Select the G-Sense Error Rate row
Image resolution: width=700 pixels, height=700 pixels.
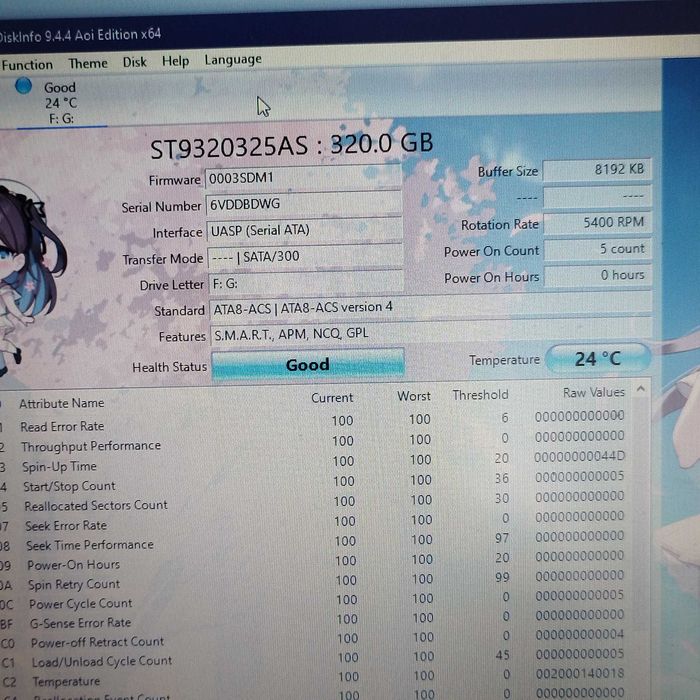click(312, 619)
